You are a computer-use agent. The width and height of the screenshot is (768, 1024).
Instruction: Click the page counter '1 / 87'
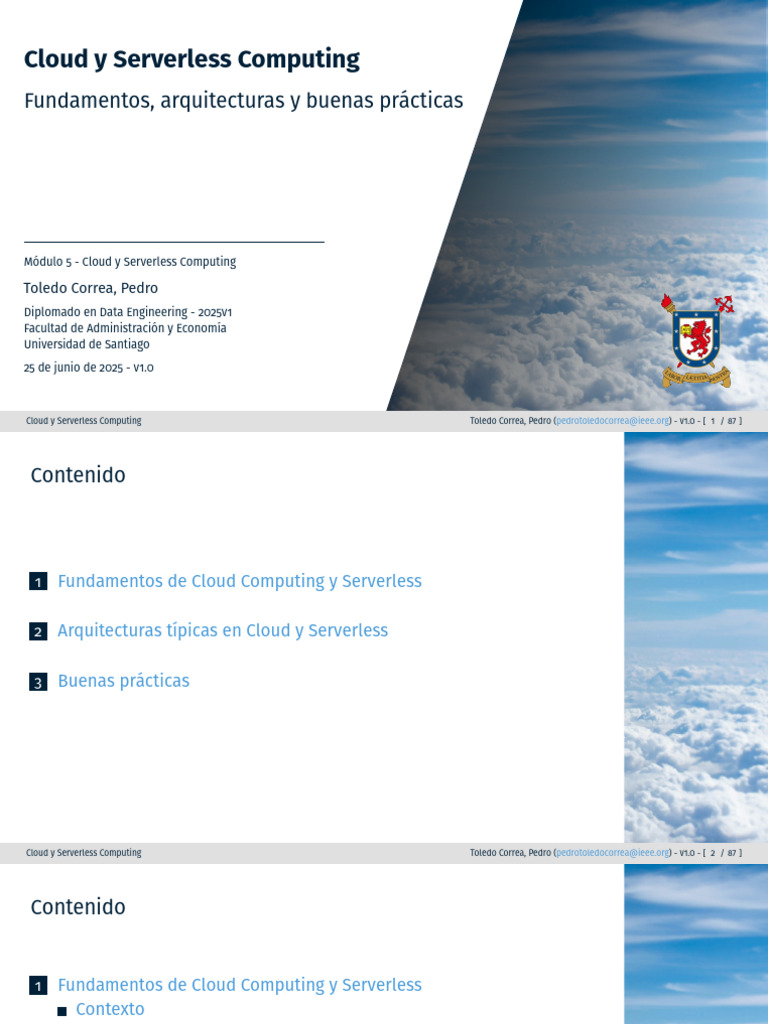tap(722, 421)
